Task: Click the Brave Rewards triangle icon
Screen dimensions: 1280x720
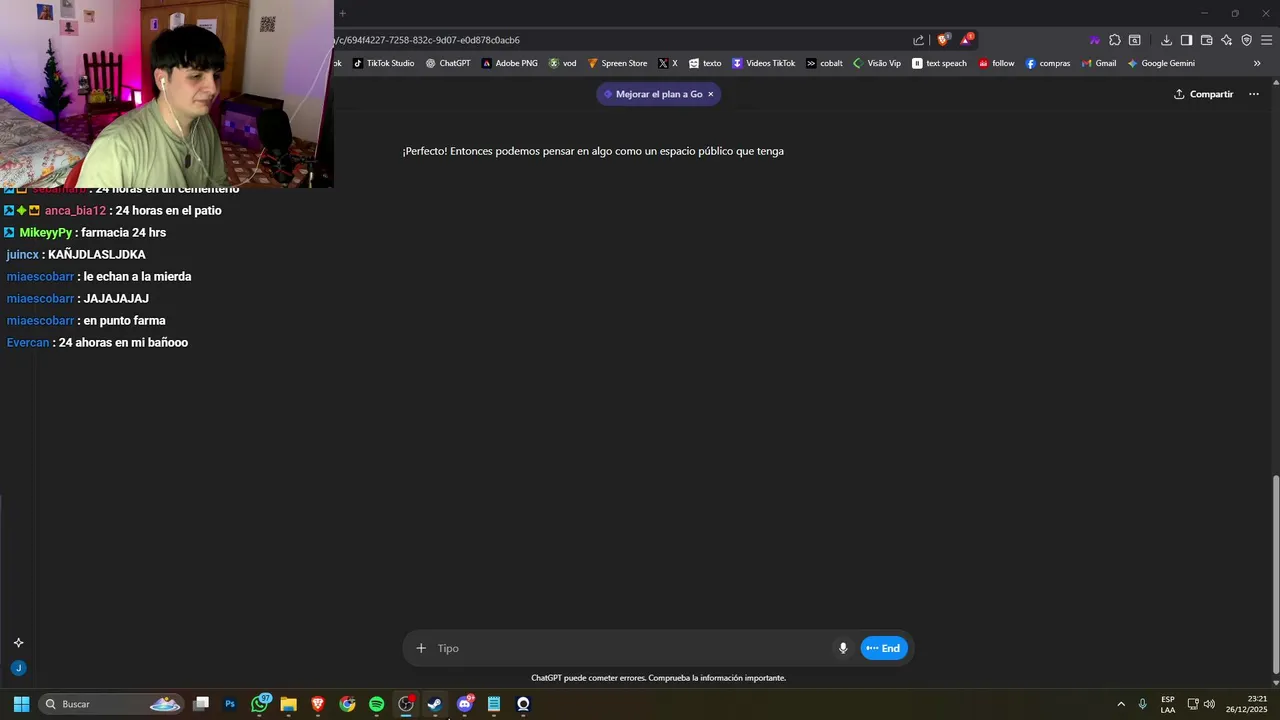Action: [966, 40]
